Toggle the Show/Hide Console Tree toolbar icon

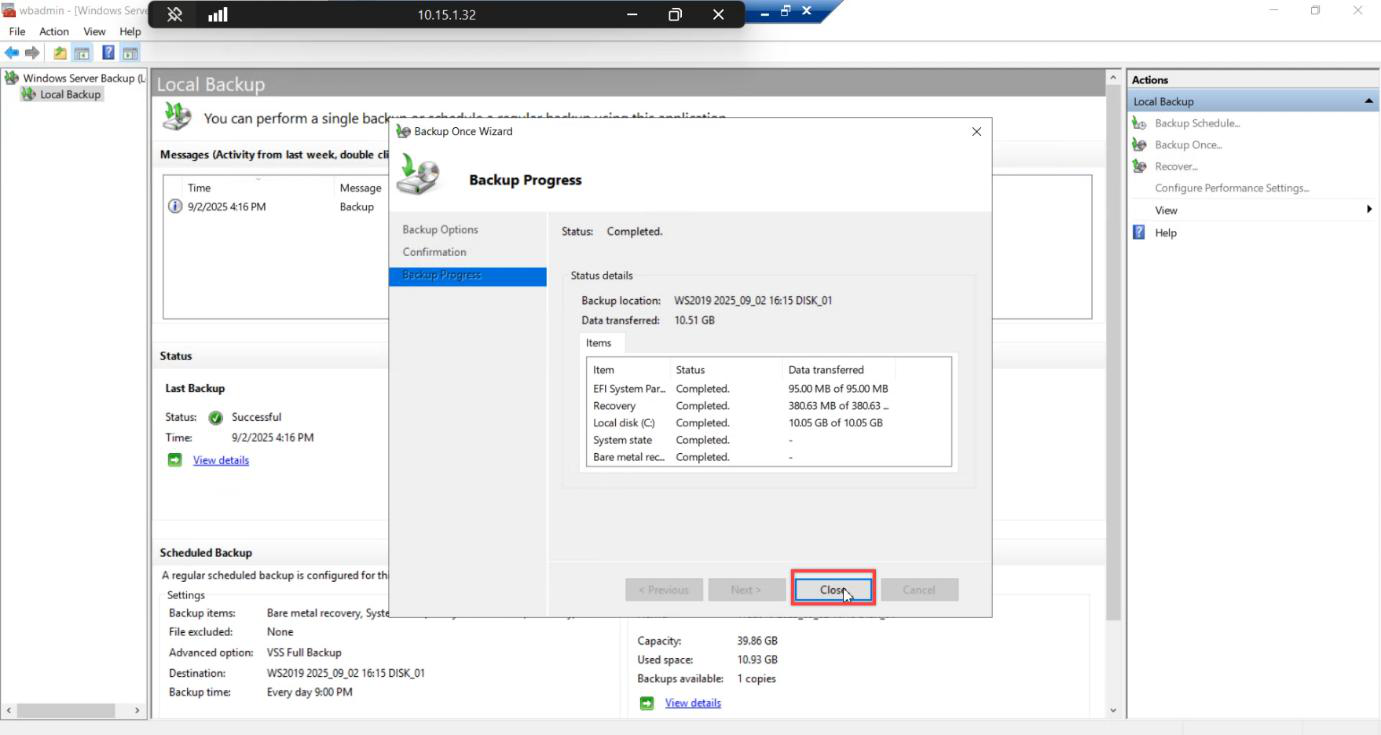point(82,53)
